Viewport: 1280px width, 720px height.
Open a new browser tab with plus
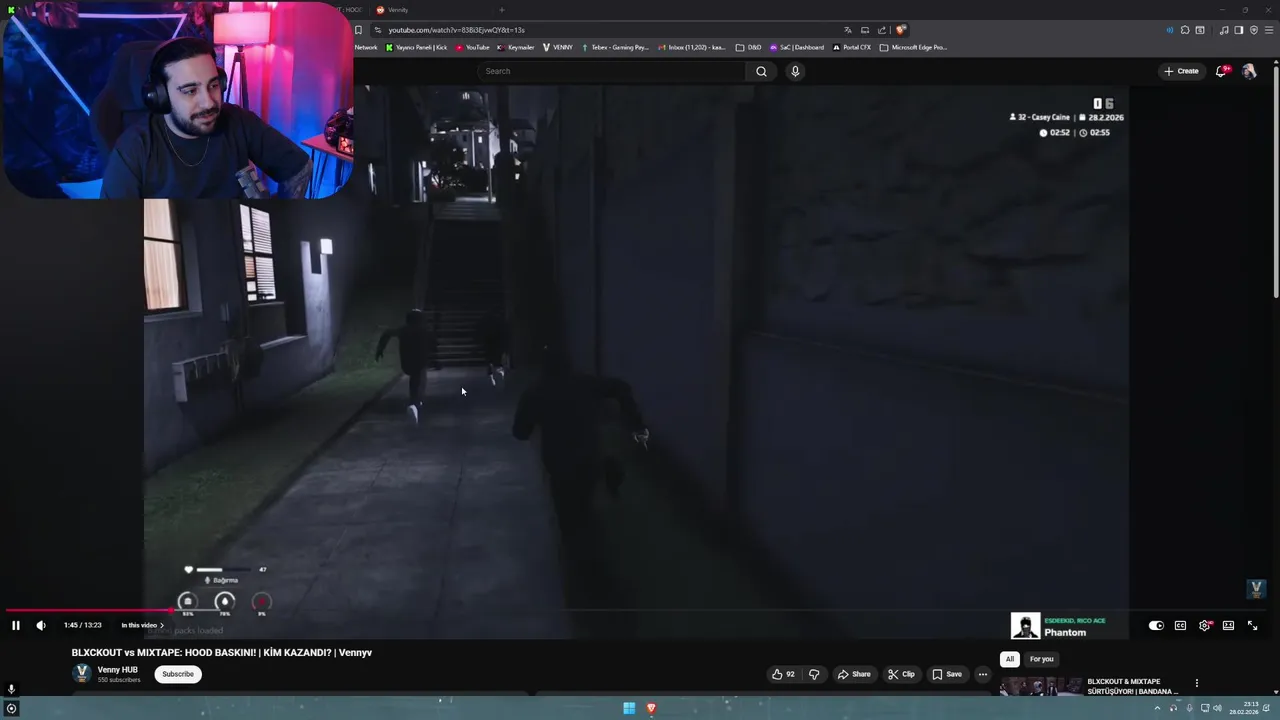pyautogui.click(x=502, y=10)
